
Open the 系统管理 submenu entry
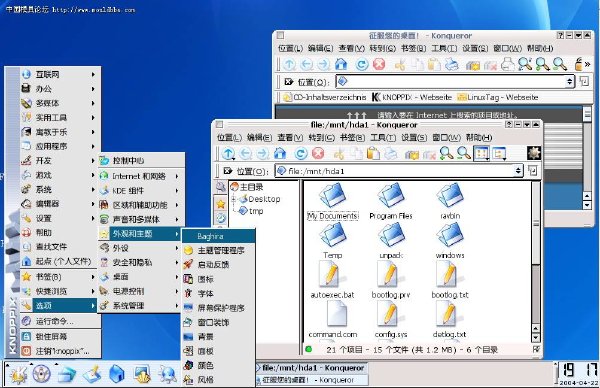[140, 306]
